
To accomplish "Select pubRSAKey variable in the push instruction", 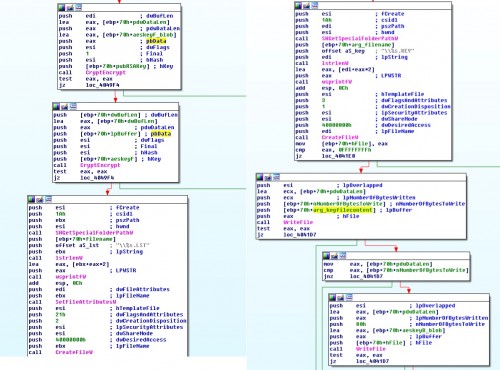I will (130, 66).
